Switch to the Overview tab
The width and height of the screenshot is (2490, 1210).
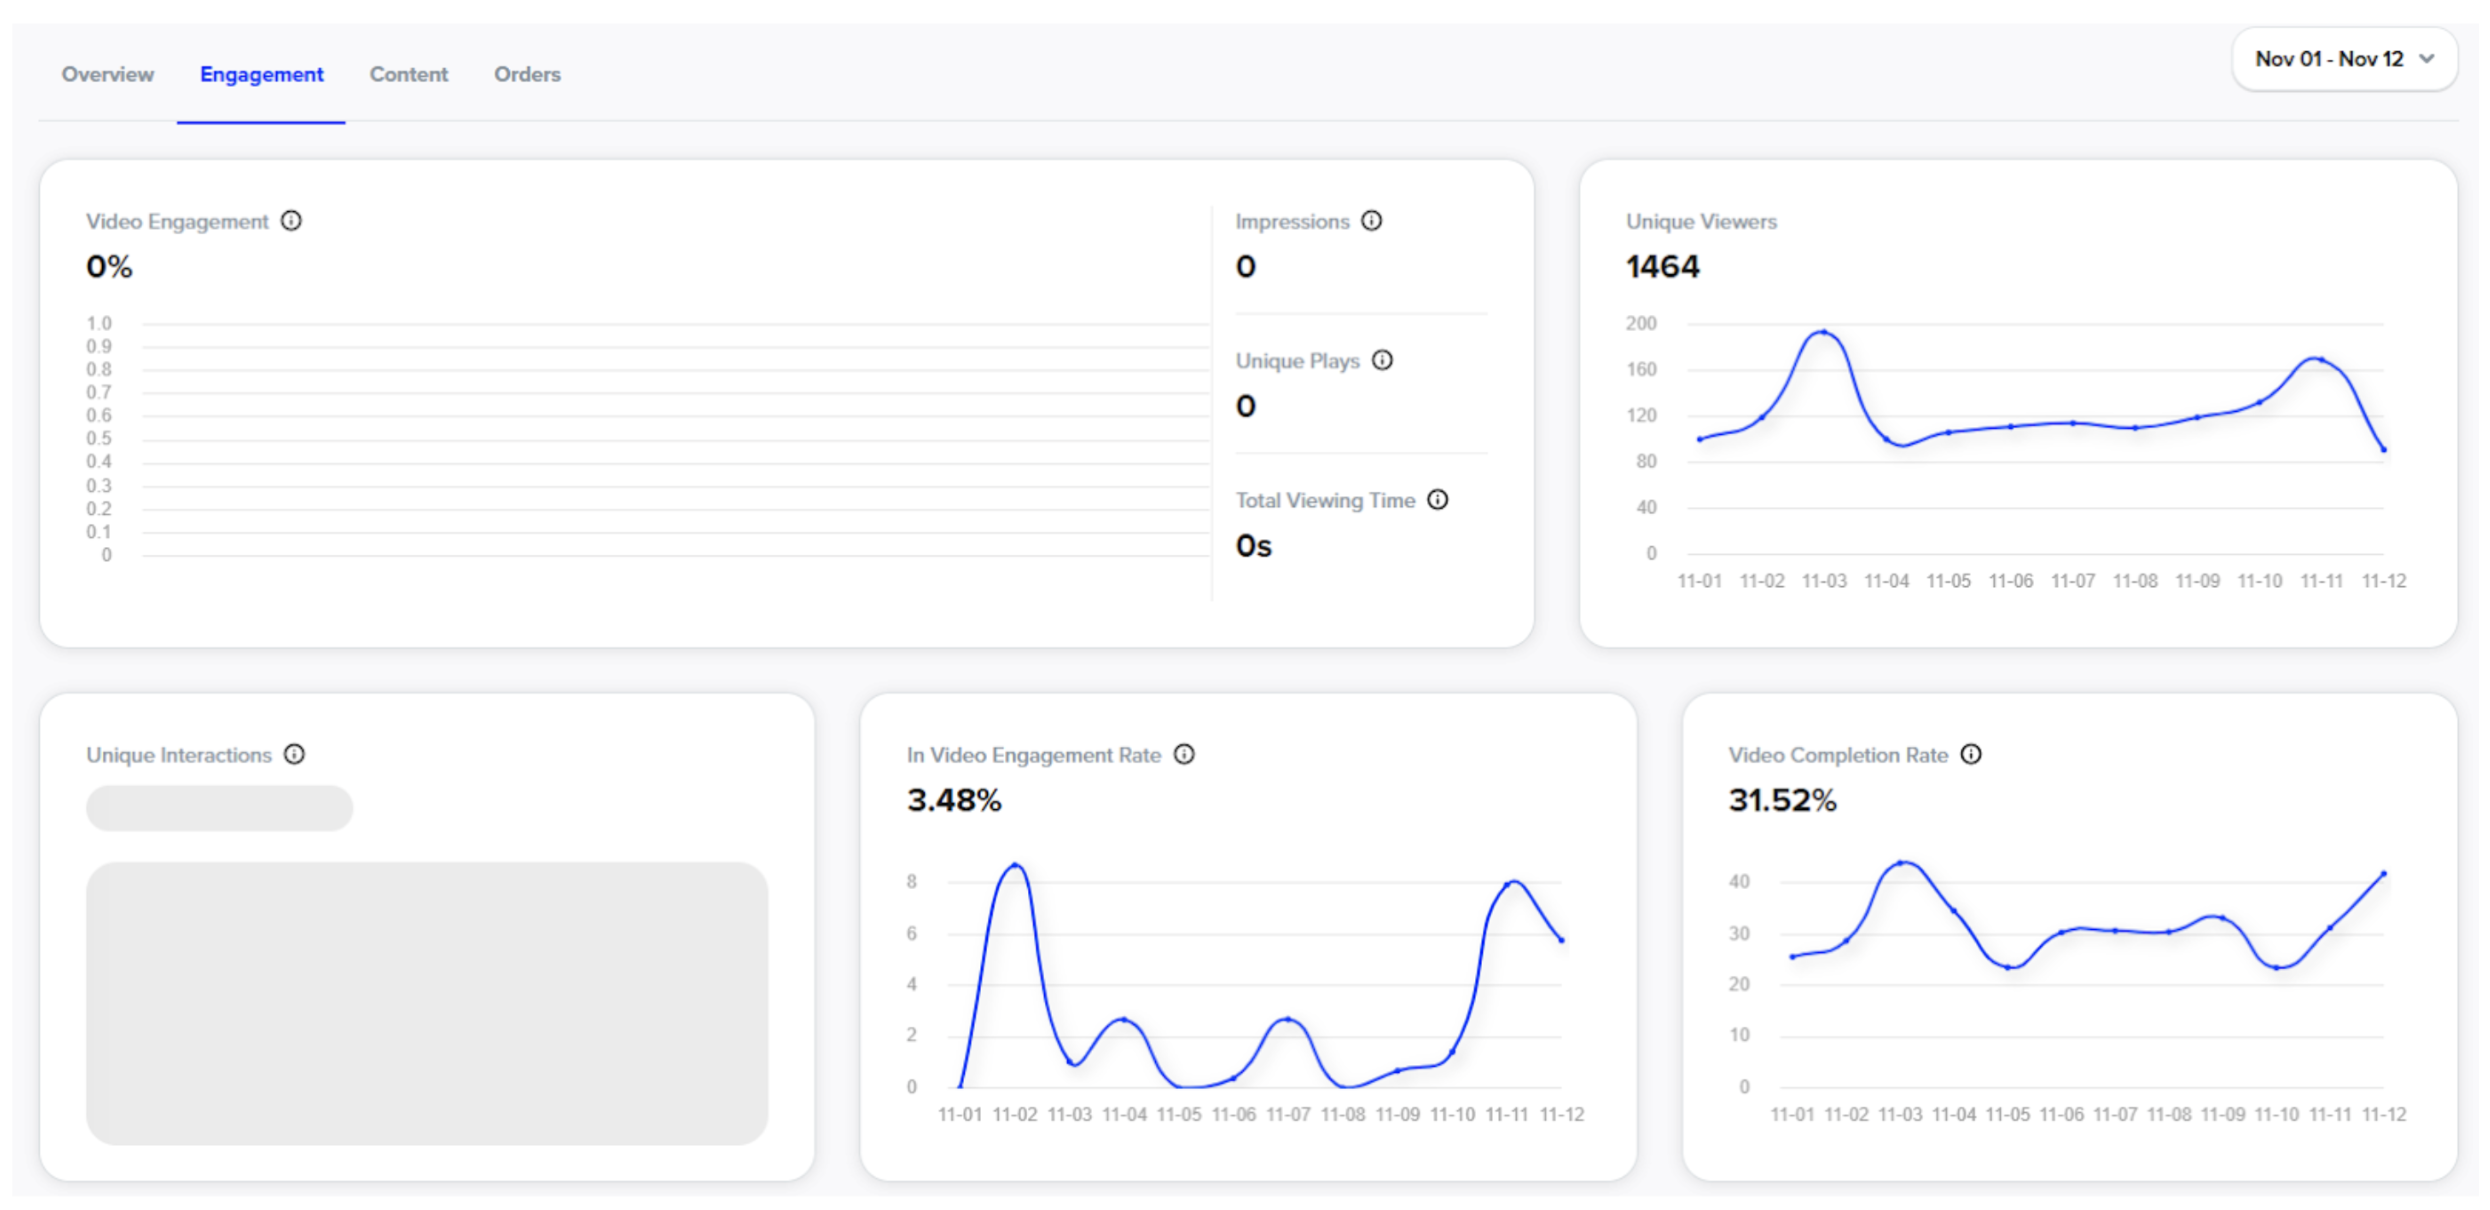coord(108,74)
